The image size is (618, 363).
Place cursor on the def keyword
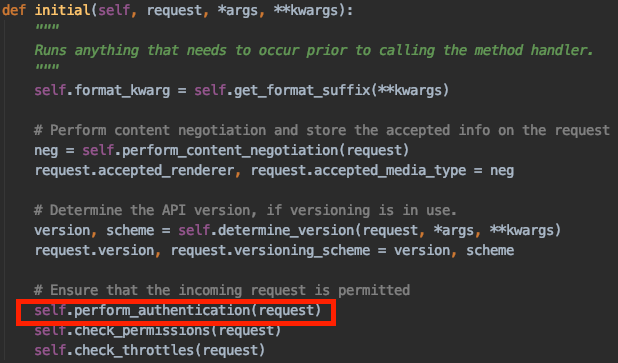click(x=14, y=10)
